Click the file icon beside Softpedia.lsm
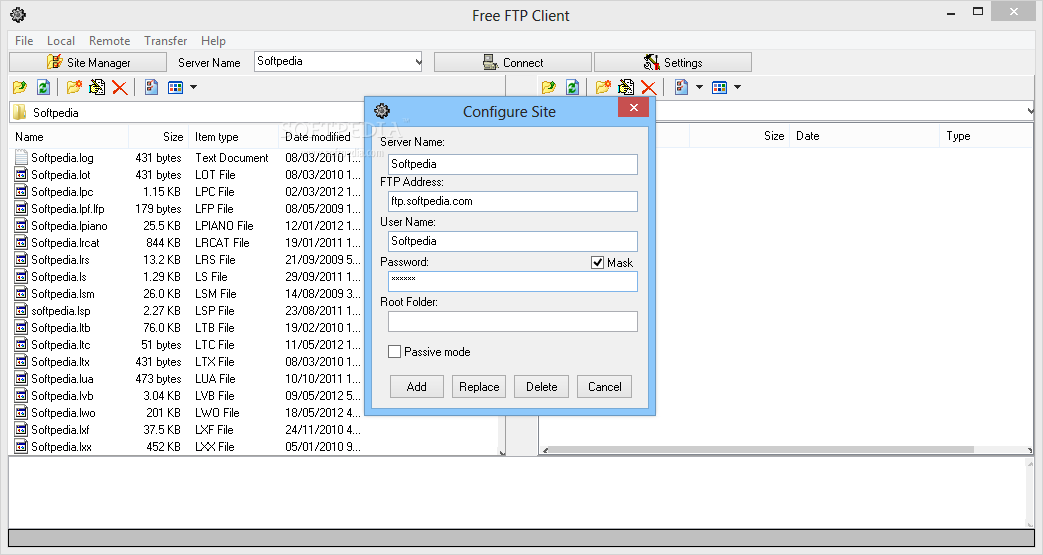Image resolution: width=1043 pixels, height=555 pixels. [x=21, y=293]
